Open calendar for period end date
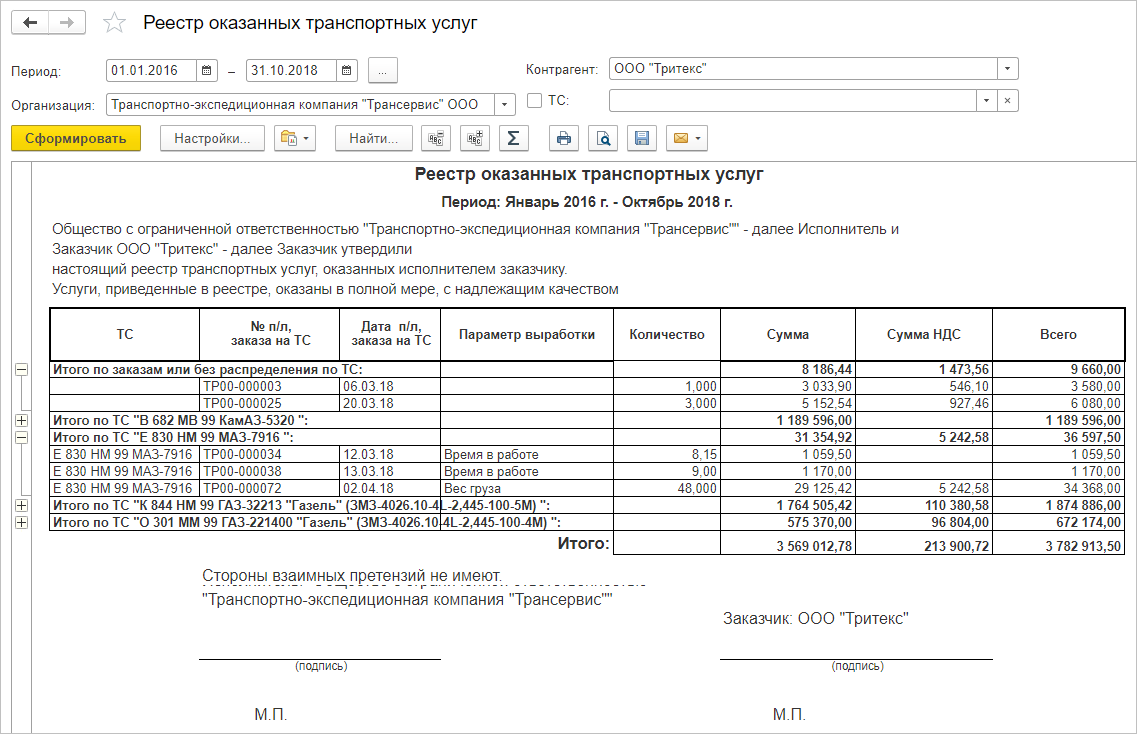 pos(346,70)
